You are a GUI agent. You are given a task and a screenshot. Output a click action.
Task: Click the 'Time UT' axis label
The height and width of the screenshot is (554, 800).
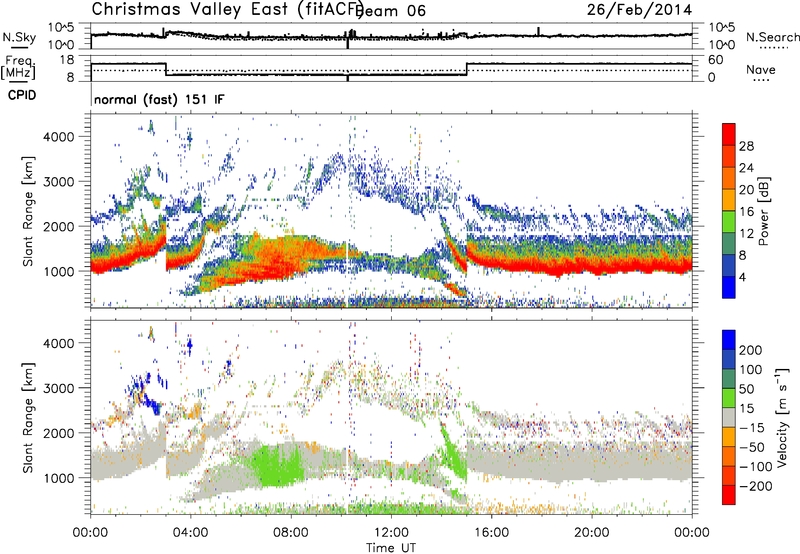click(391, 548)
